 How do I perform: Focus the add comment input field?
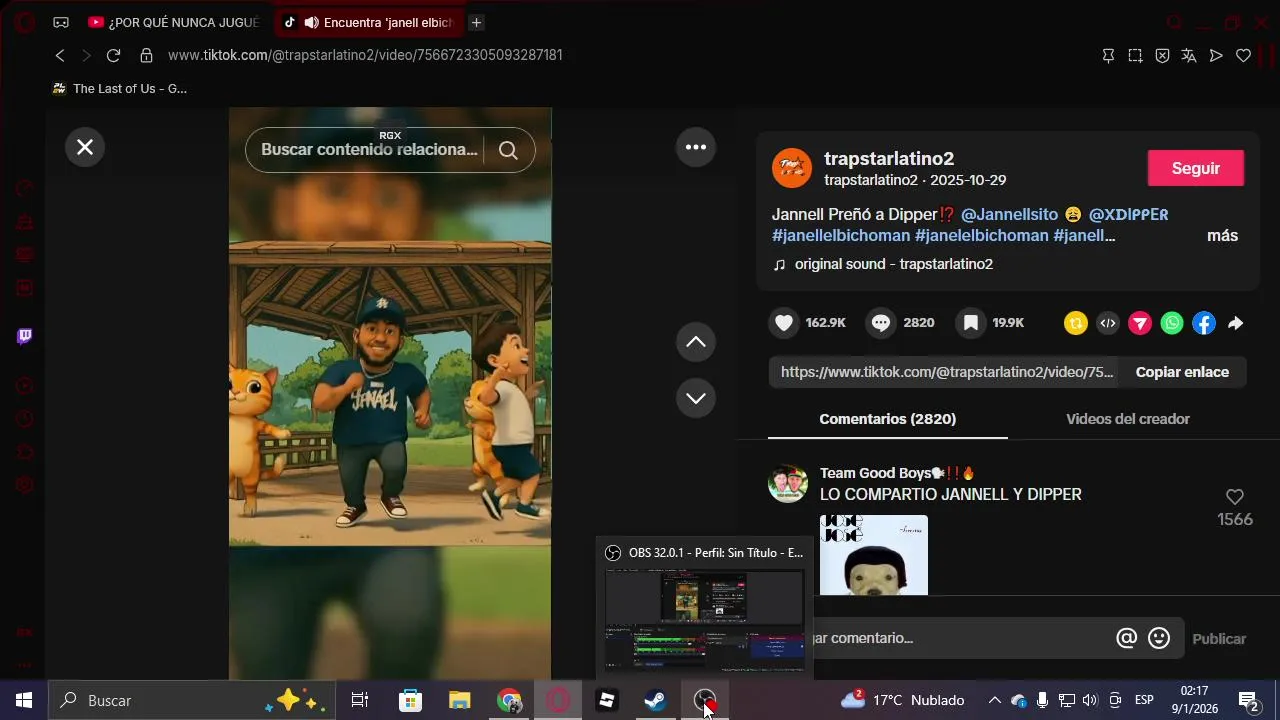coord(960,638)
